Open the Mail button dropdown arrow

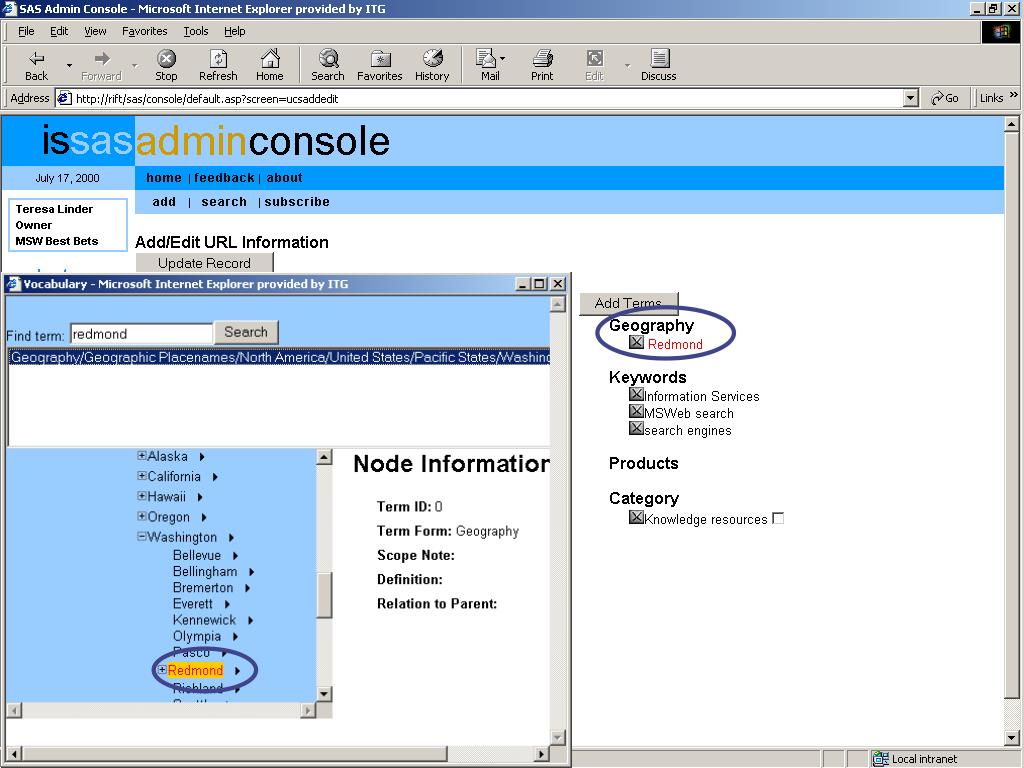click(502, 59)
